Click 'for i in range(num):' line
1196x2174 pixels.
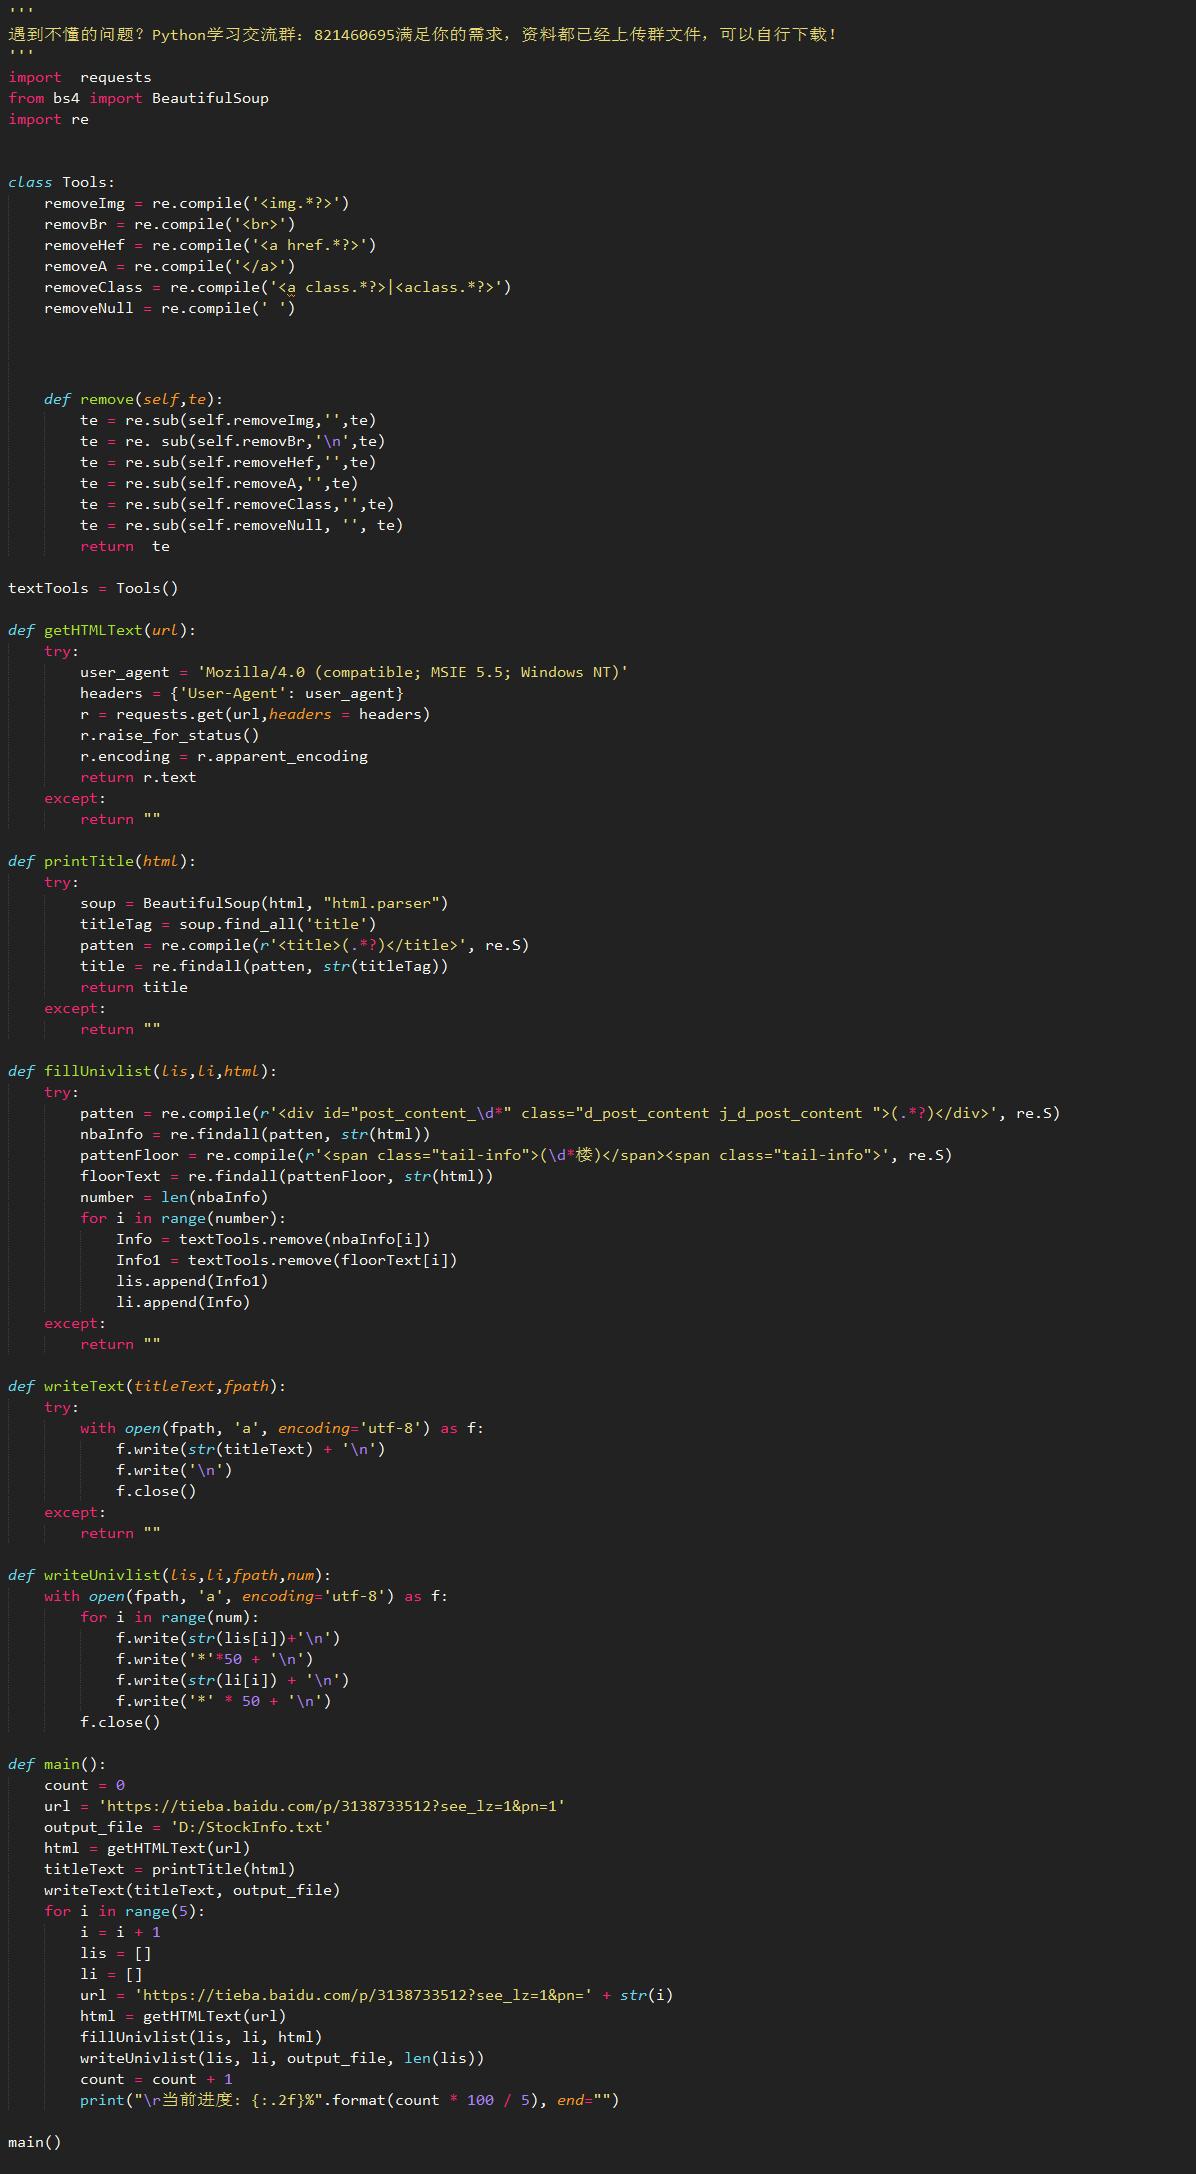(x=170, y=1617)
